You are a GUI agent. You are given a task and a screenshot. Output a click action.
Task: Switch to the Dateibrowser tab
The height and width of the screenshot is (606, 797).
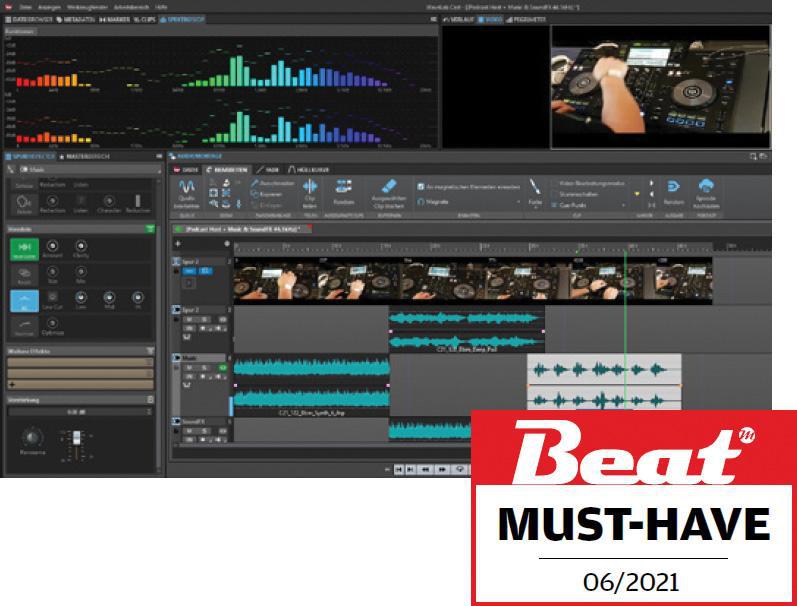[28, 19]
